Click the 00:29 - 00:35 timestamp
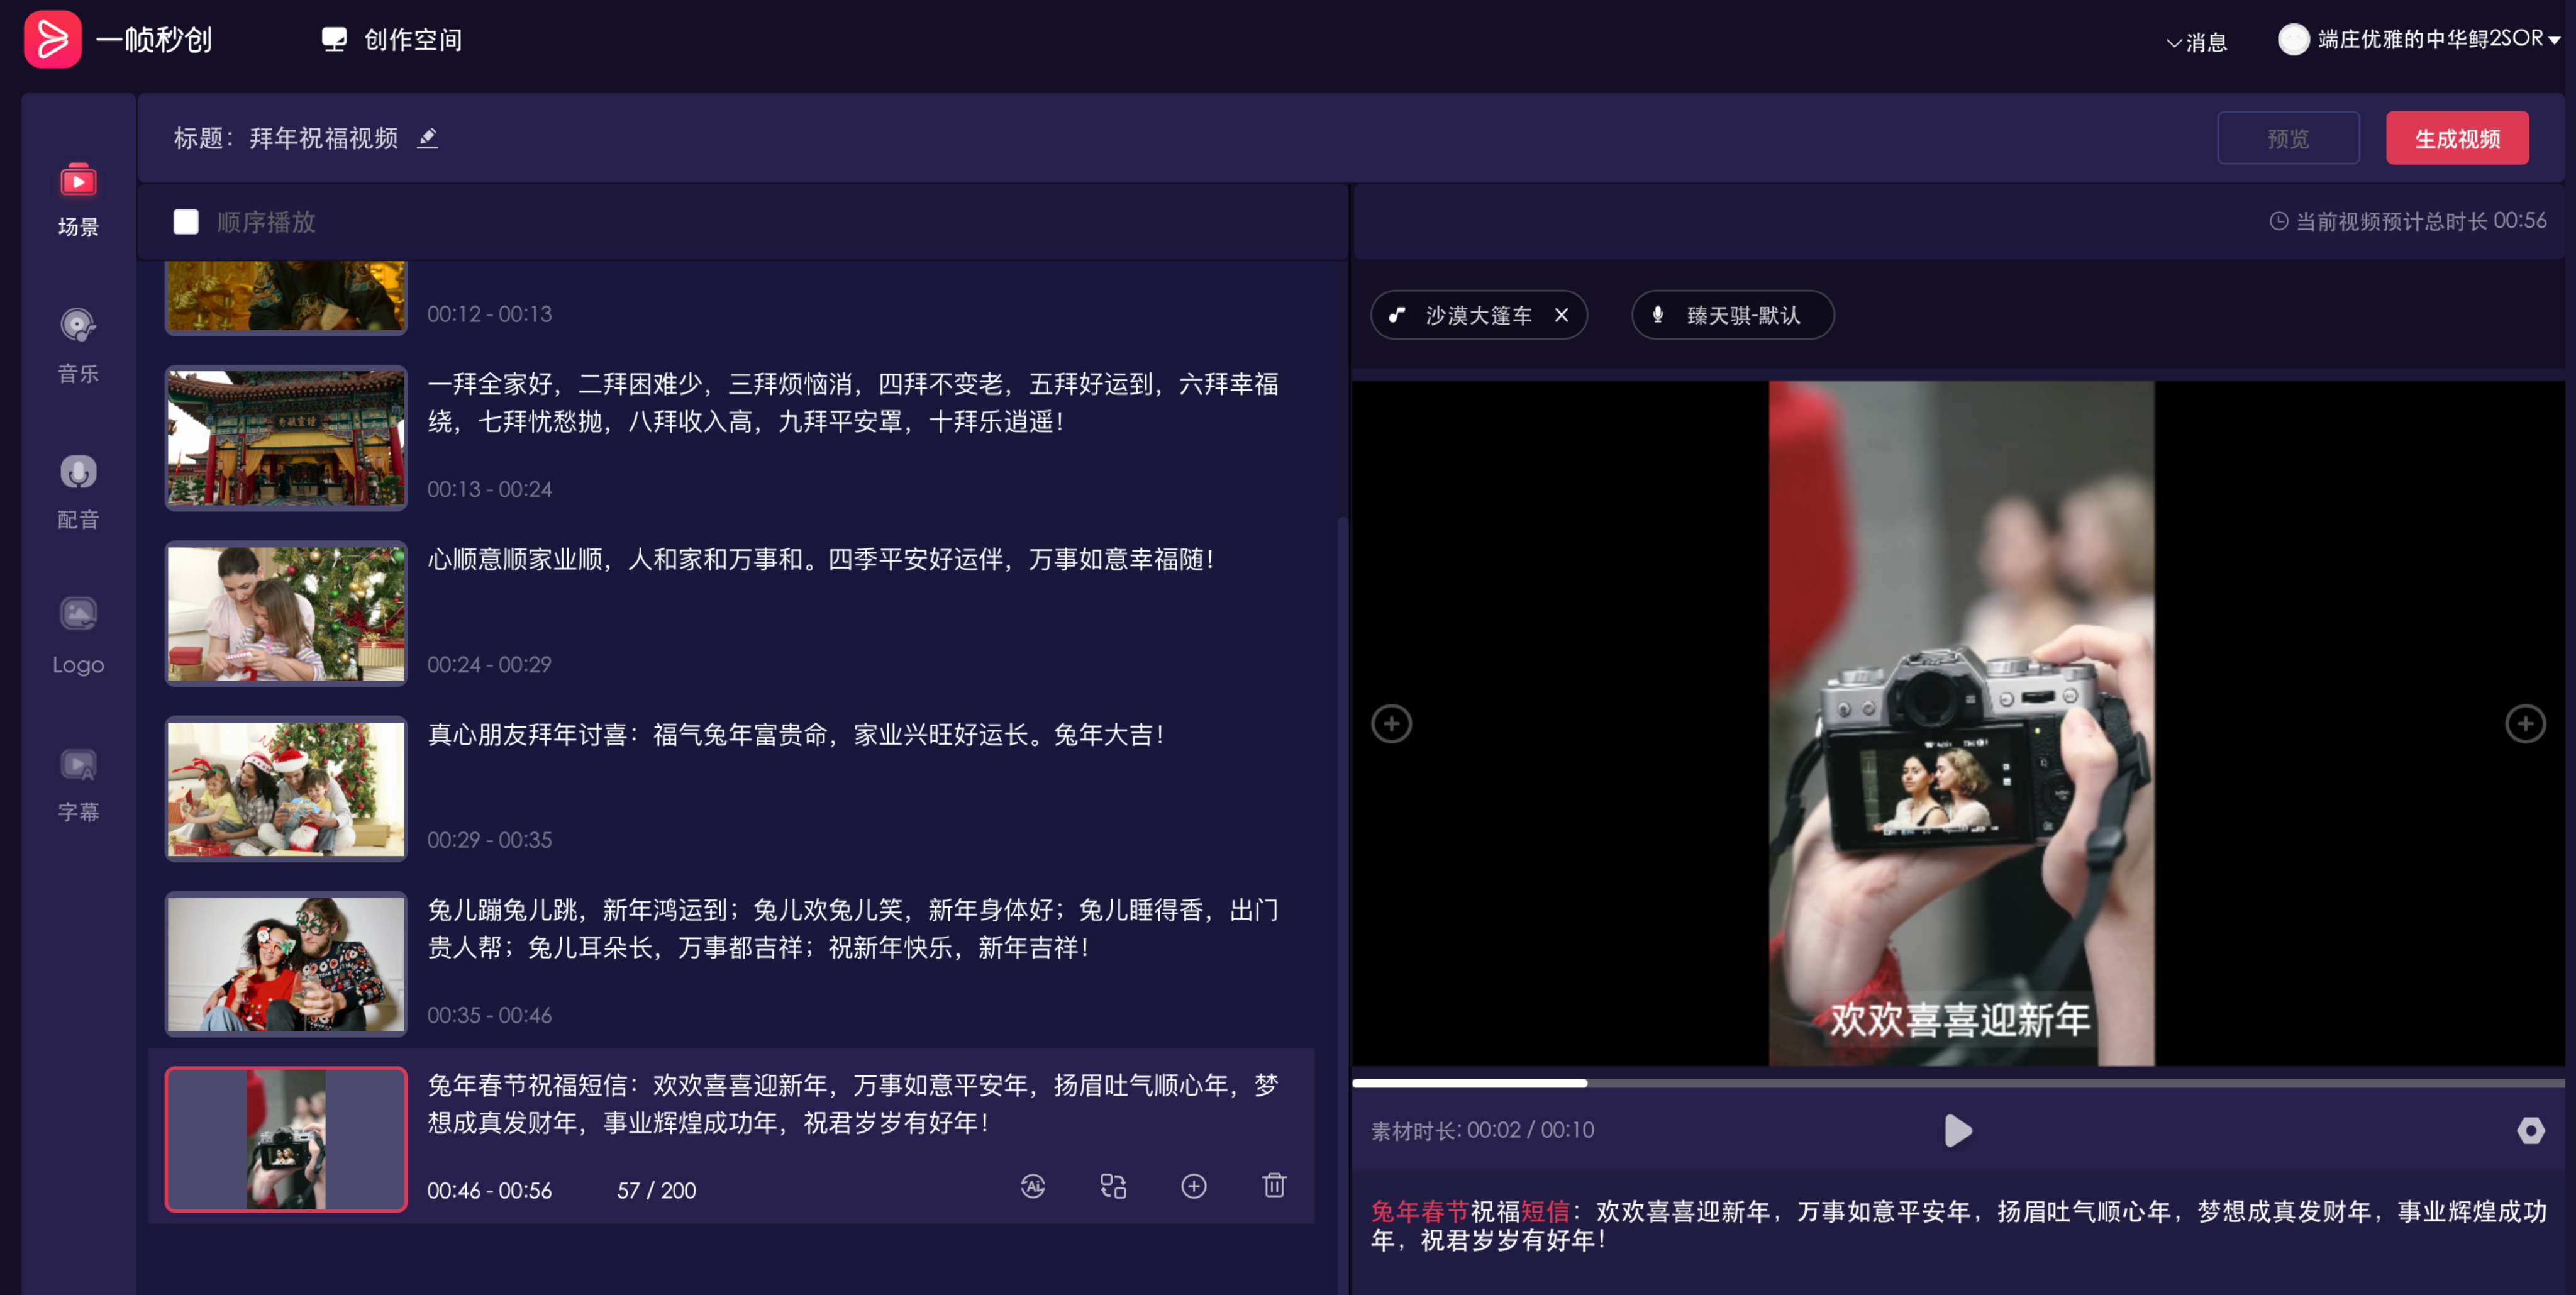 pyautogui.click(x=489, y=840)
